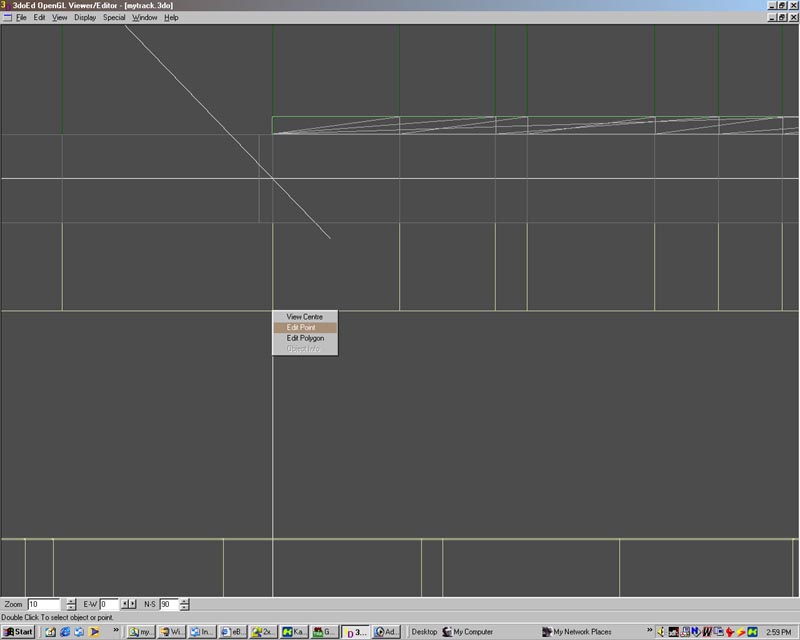Click the two-monitors network tray icon
This screenshot has height=640, width=800.
pyautogui.click(x=718, y=632)
